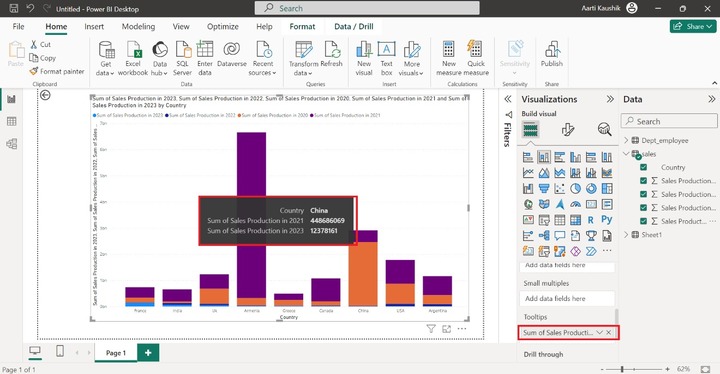Image resolution: width=720 pixels, height=374 pixels.
Task: Open the filter icon below the chart
Action: [431, 329]
